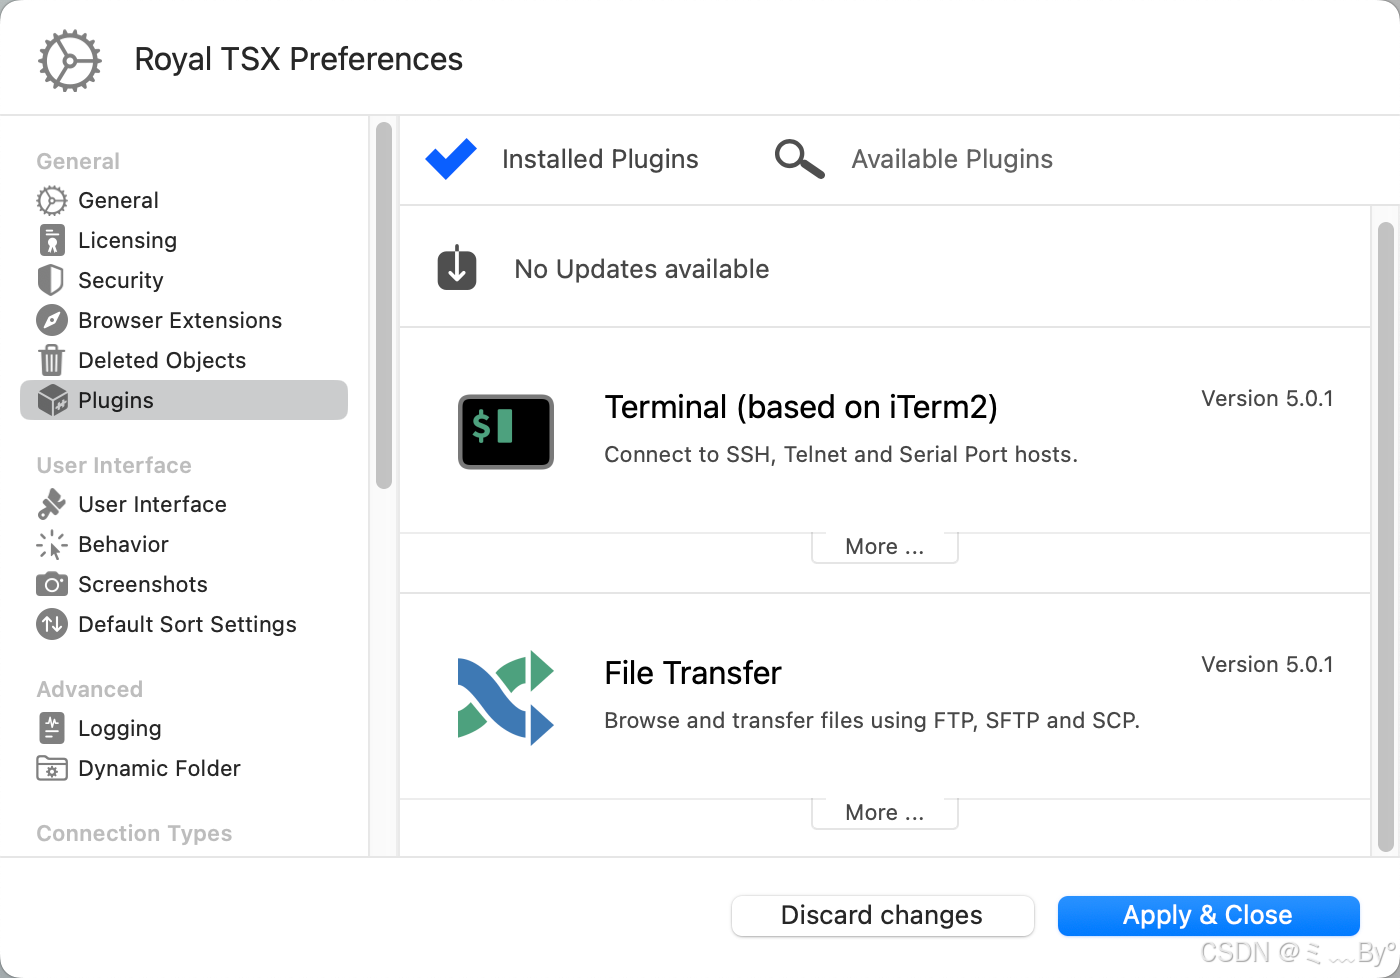The height and width of the screenshot is (978, 1400).
Task: Open Browser Extensions via its compass icon
Action: pos(52,320)
